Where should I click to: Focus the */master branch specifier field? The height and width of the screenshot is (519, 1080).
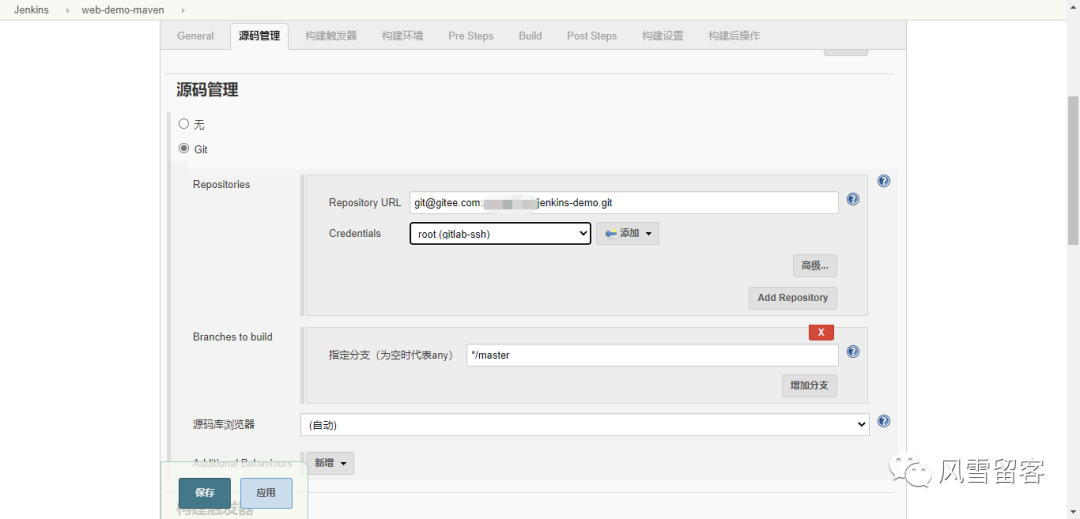(x=652, y=355)
